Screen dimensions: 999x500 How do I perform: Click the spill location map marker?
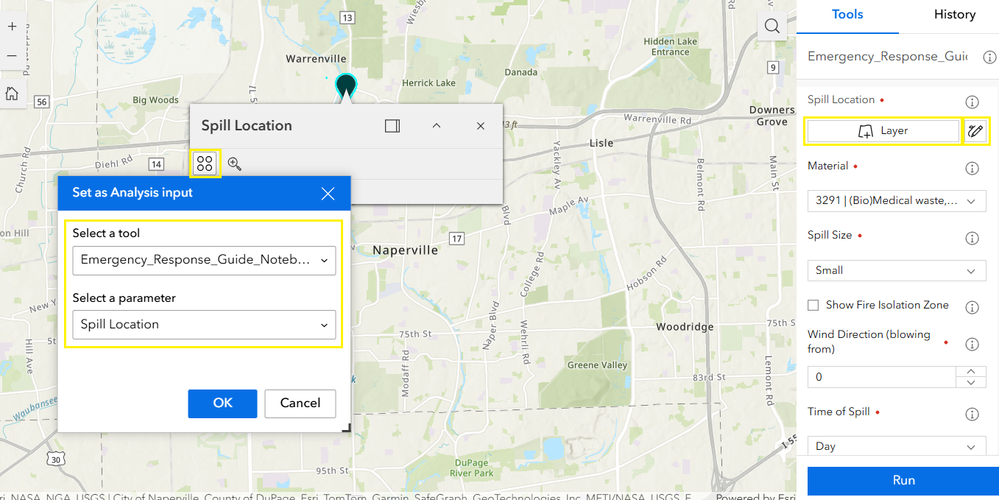click(x=345, y=85)
